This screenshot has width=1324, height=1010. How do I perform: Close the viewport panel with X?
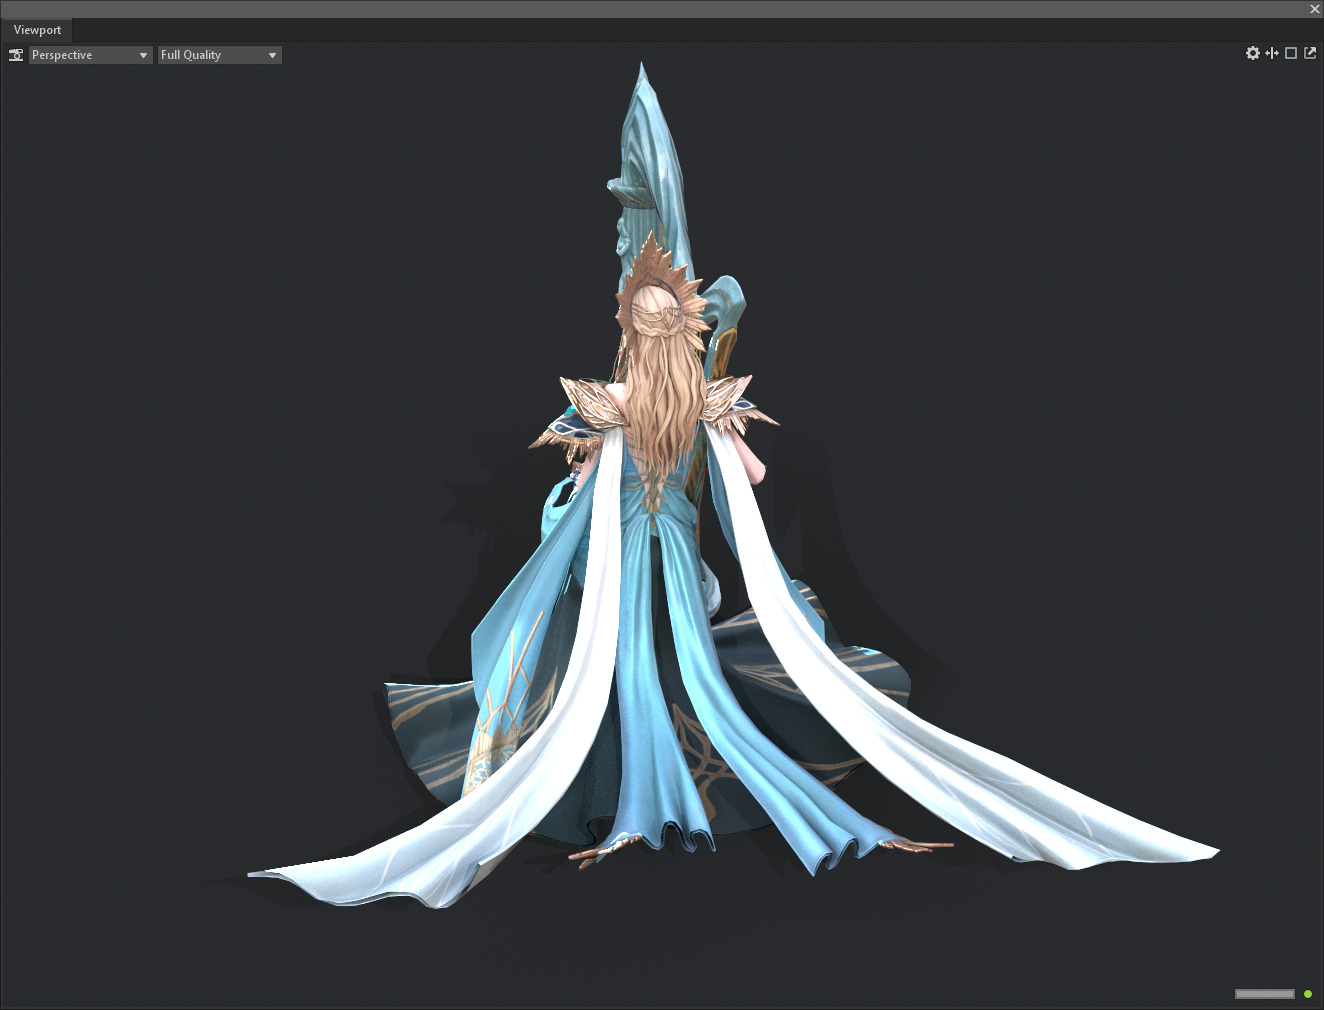(1315, 9)
